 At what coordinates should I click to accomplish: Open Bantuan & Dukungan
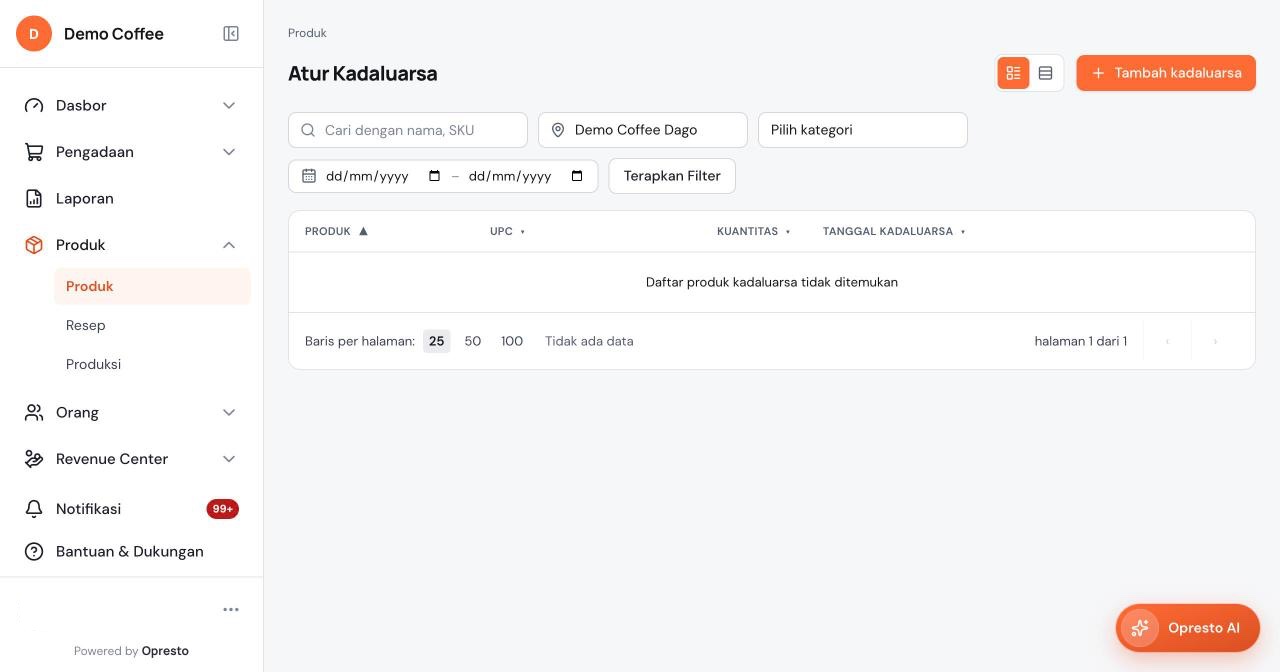click(132, 551)
